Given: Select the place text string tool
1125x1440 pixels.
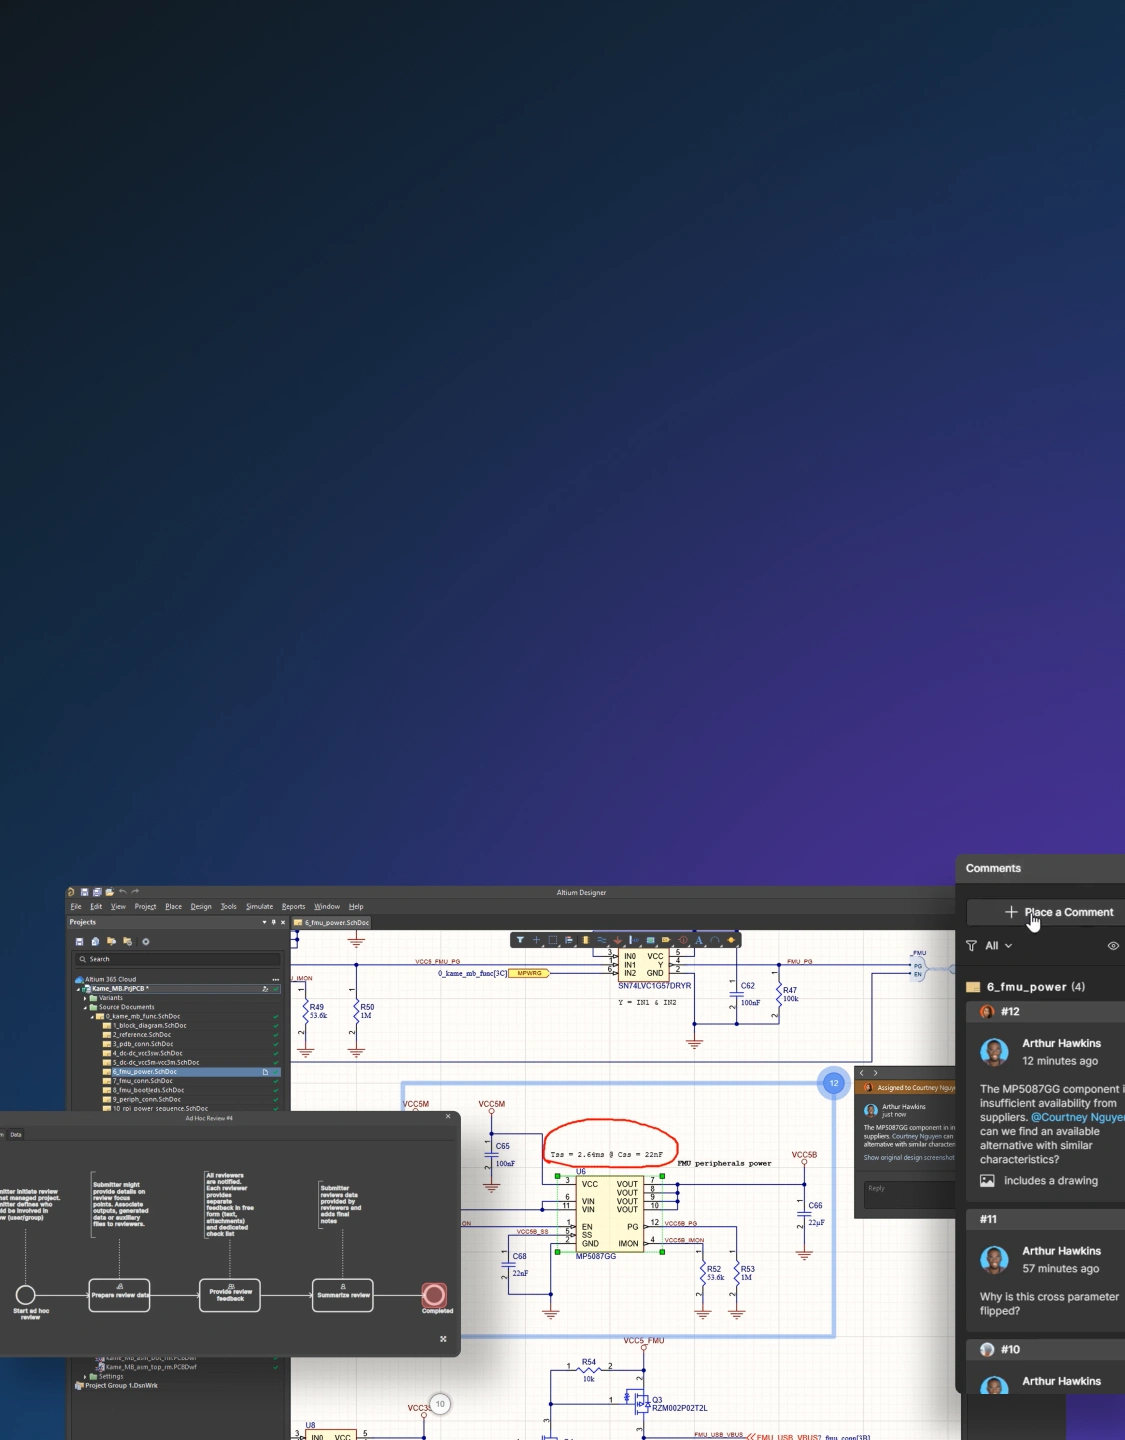Looking at the screenshot, I should coord(698,940).
